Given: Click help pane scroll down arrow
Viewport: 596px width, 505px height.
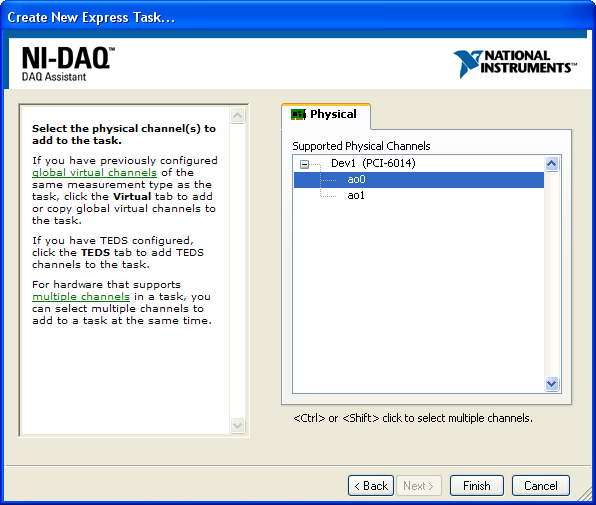Looking at the screenshot, I should [238, 425].
